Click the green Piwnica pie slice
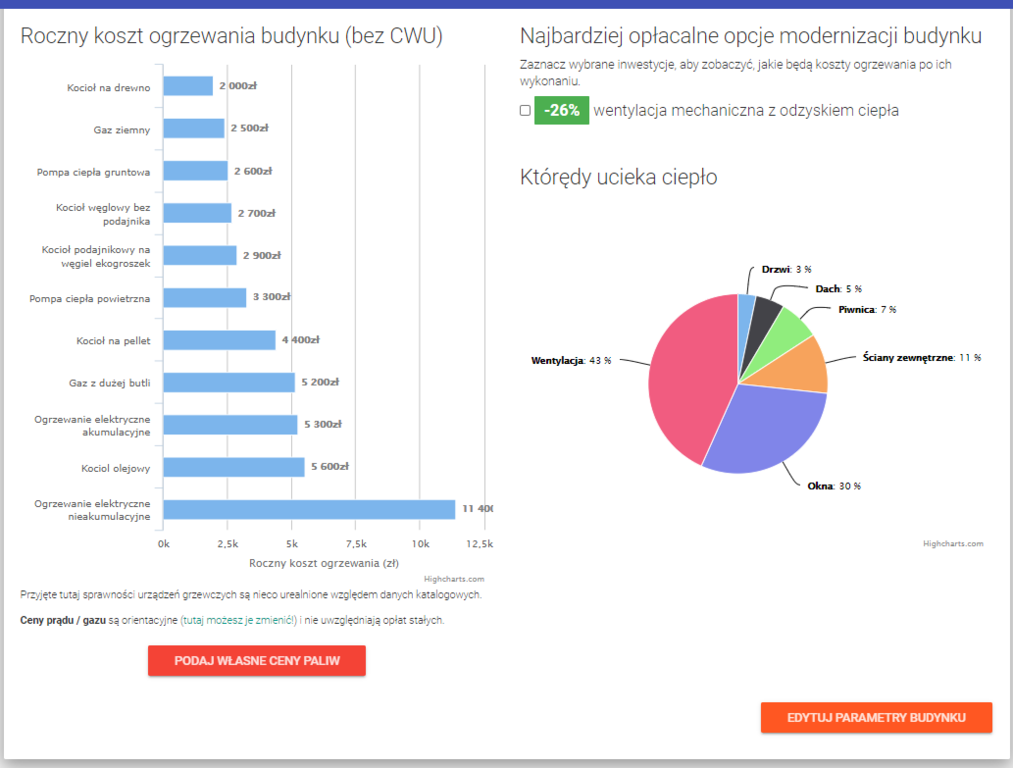The image size is (1013, 768). 790,327
